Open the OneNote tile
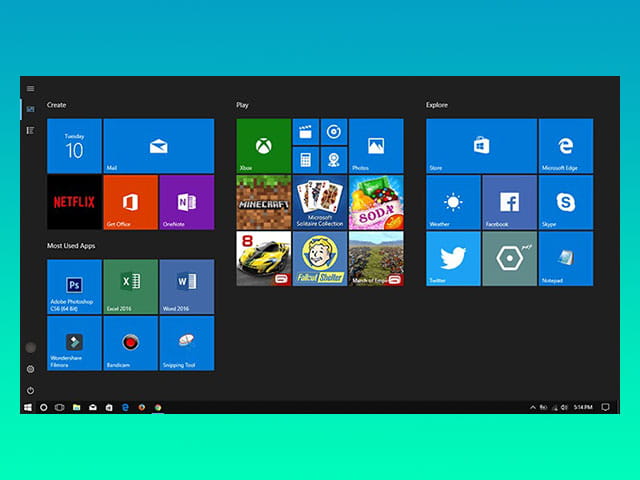This screenshot has width=640, height=480. pyautogui.click(x=187, y=202)
